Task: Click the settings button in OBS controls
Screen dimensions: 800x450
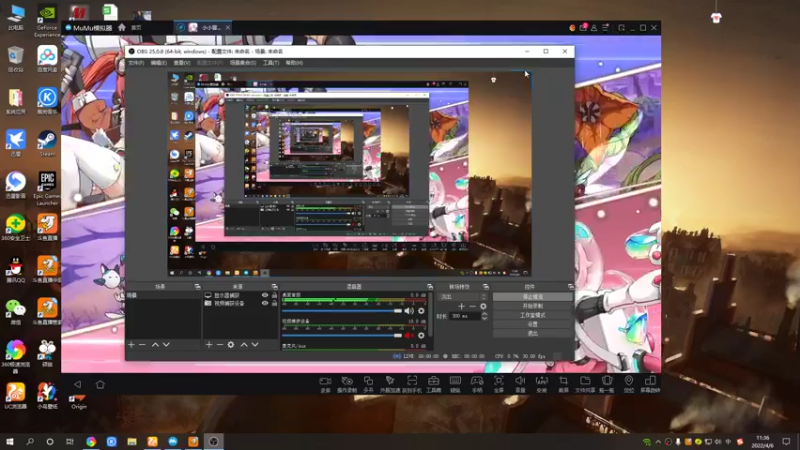Action: [x=533, y=324]
